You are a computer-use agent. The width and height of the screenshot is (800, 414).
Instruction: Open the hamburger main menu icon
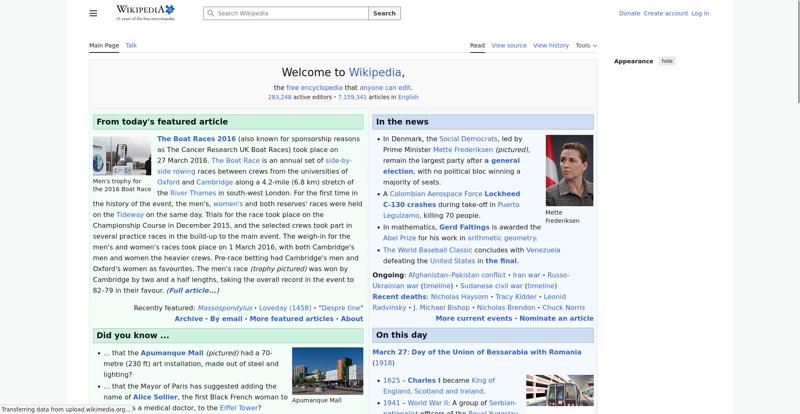tap(93, 13)
